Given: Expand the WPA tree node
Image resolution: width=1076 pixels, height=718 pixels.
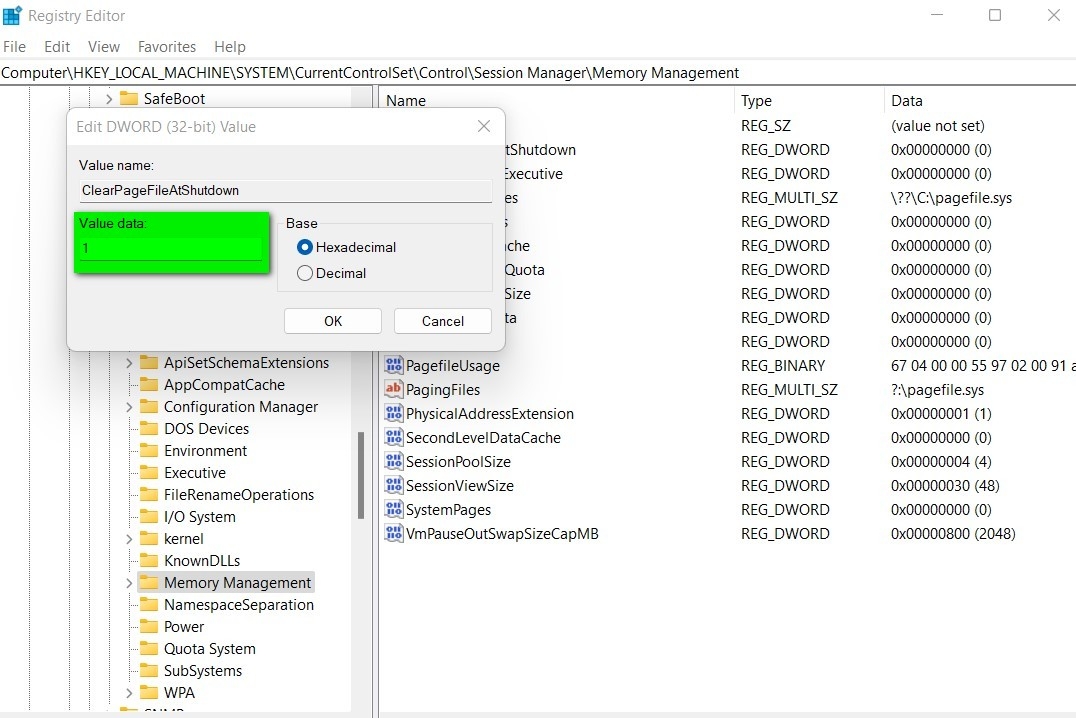Looking at the screenshot, I should tap(128, 692).
